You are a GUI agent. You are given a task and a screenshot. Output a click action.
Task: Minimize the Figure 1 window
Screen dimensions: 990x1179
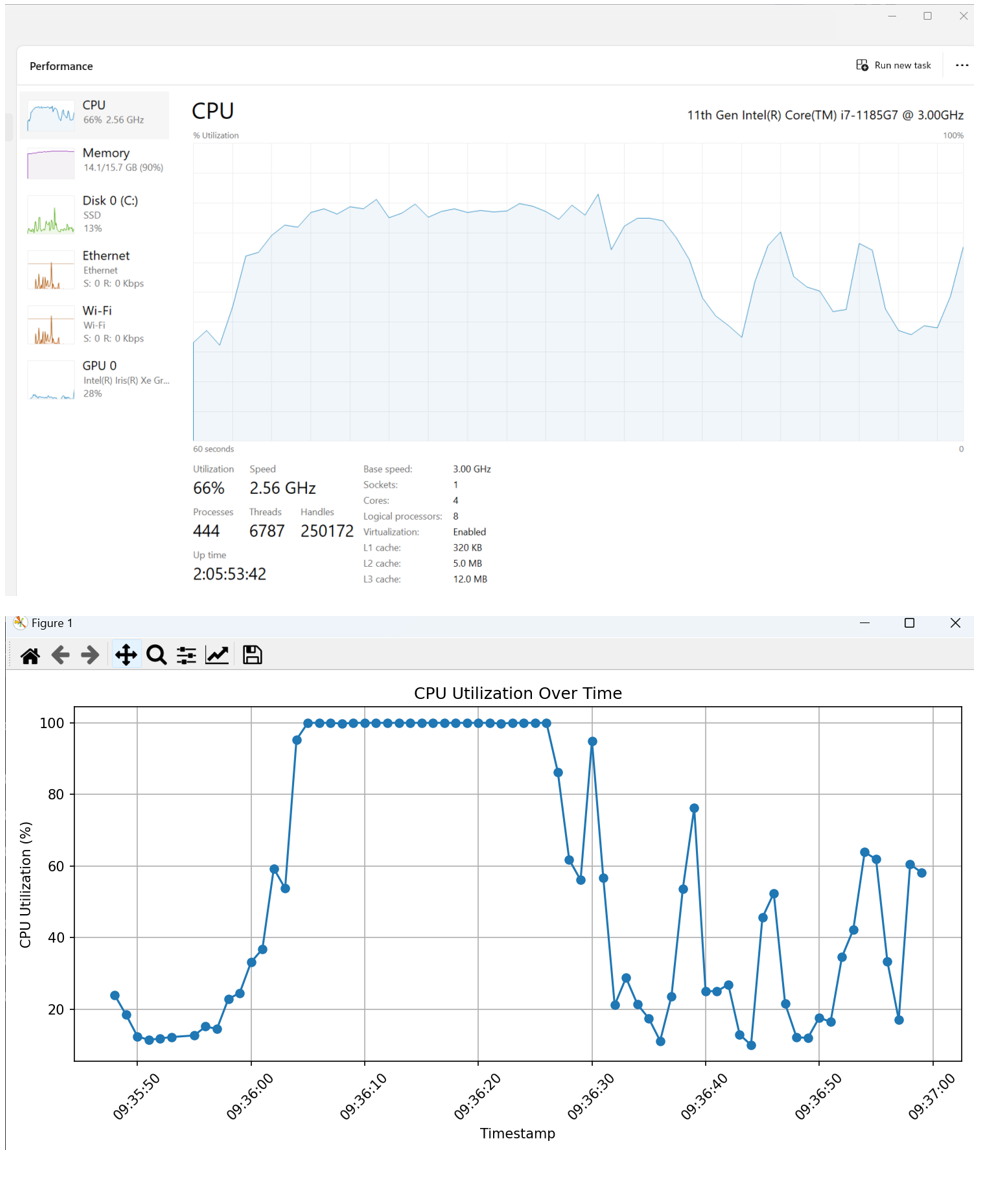(x=864, y=623)
